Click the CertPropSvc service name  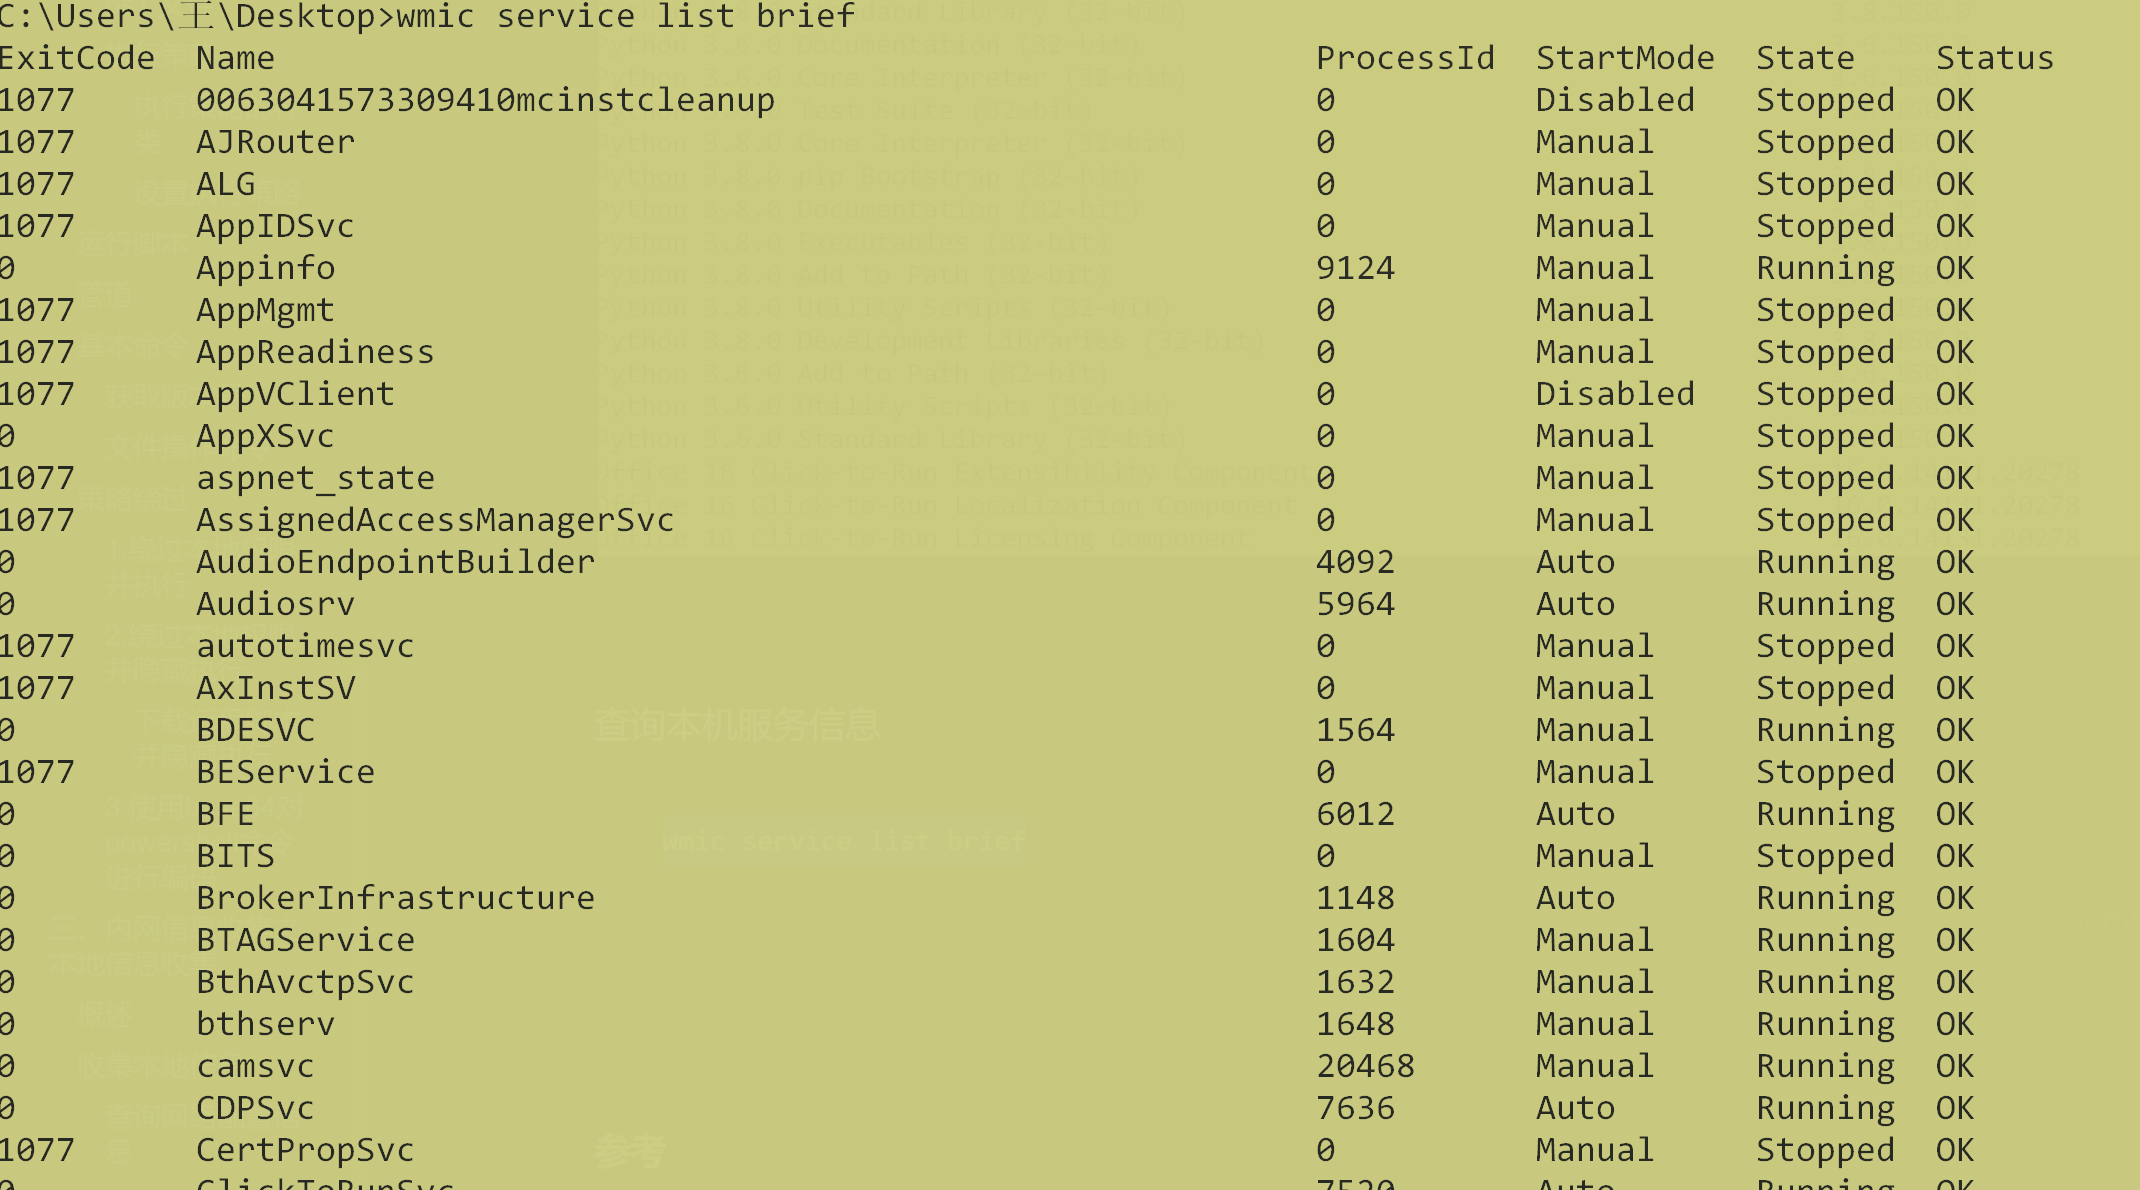point(305,1150)
